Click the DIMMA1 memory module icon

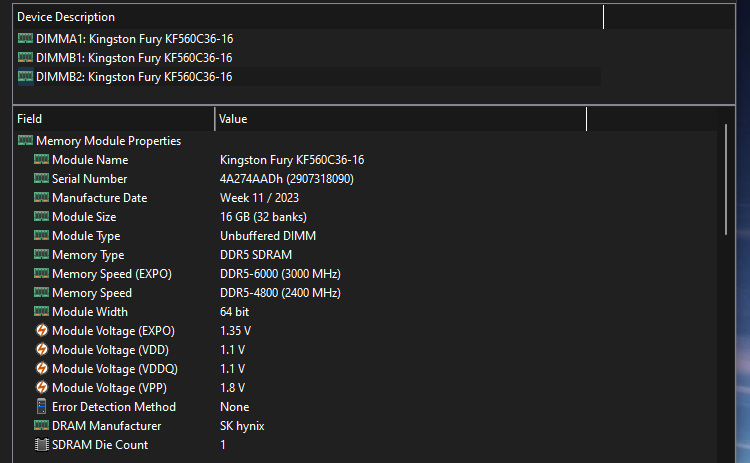pyautogui.click(x=25, y=39)
